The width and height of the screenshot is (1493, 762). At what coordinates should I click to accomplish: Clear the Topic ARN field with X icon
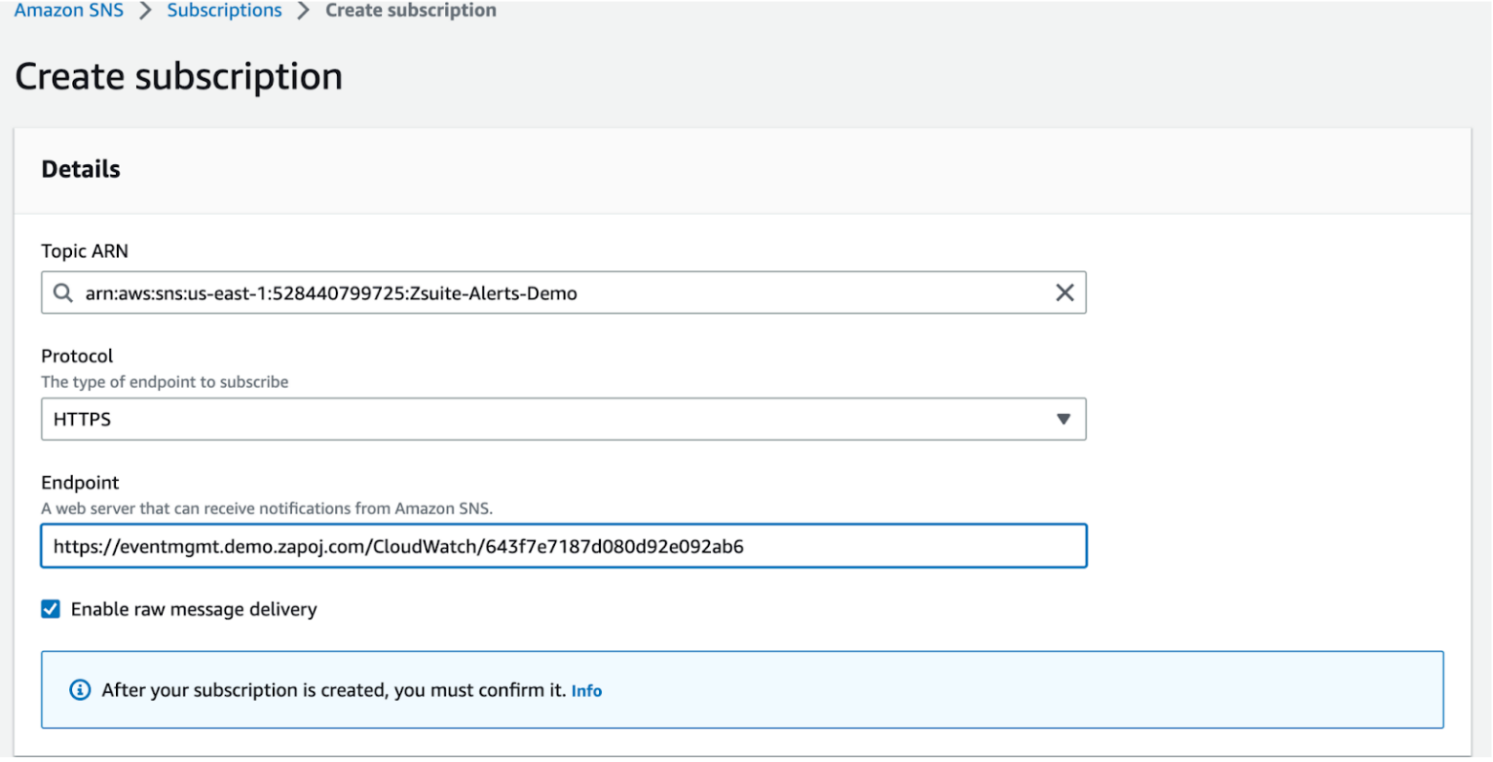click(1065, 293)
